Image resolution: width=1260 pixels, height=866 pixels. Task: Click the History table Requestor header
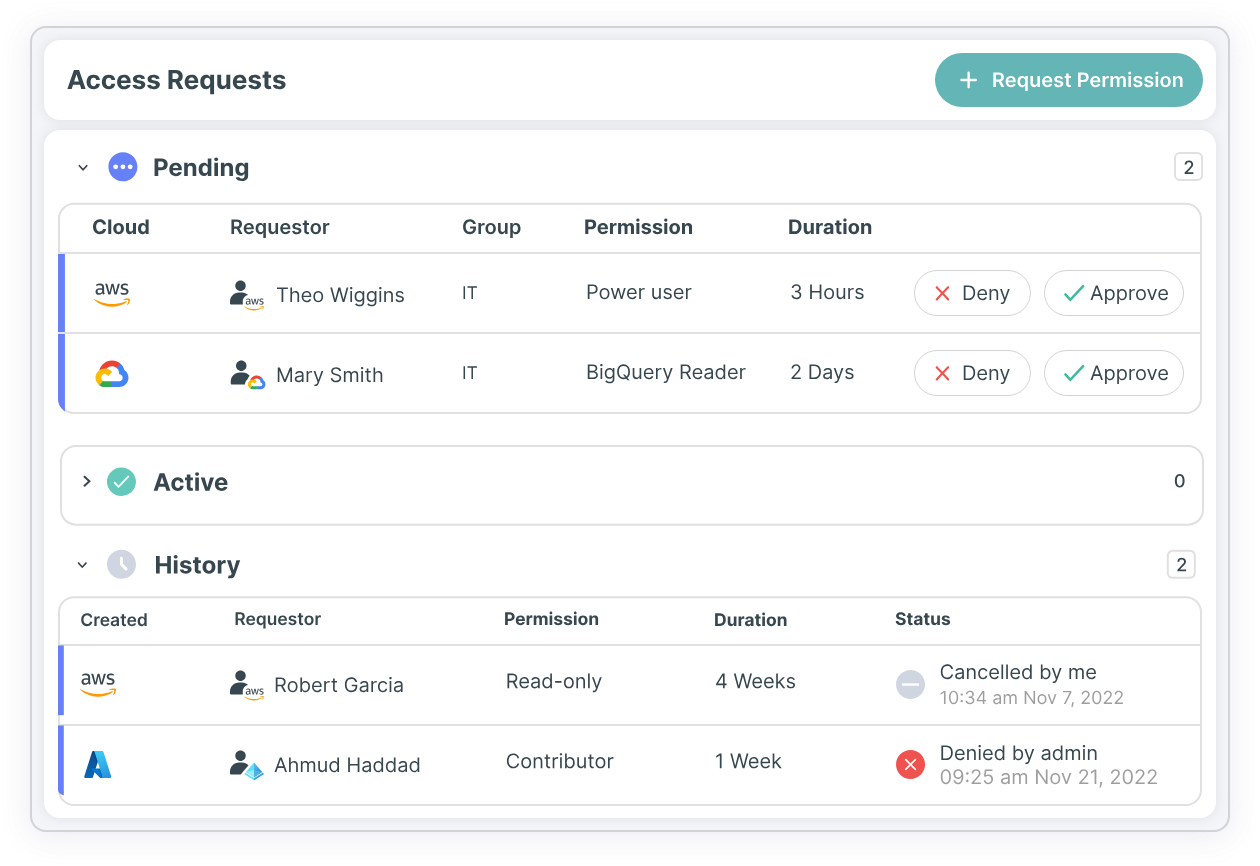coord(278,619)
